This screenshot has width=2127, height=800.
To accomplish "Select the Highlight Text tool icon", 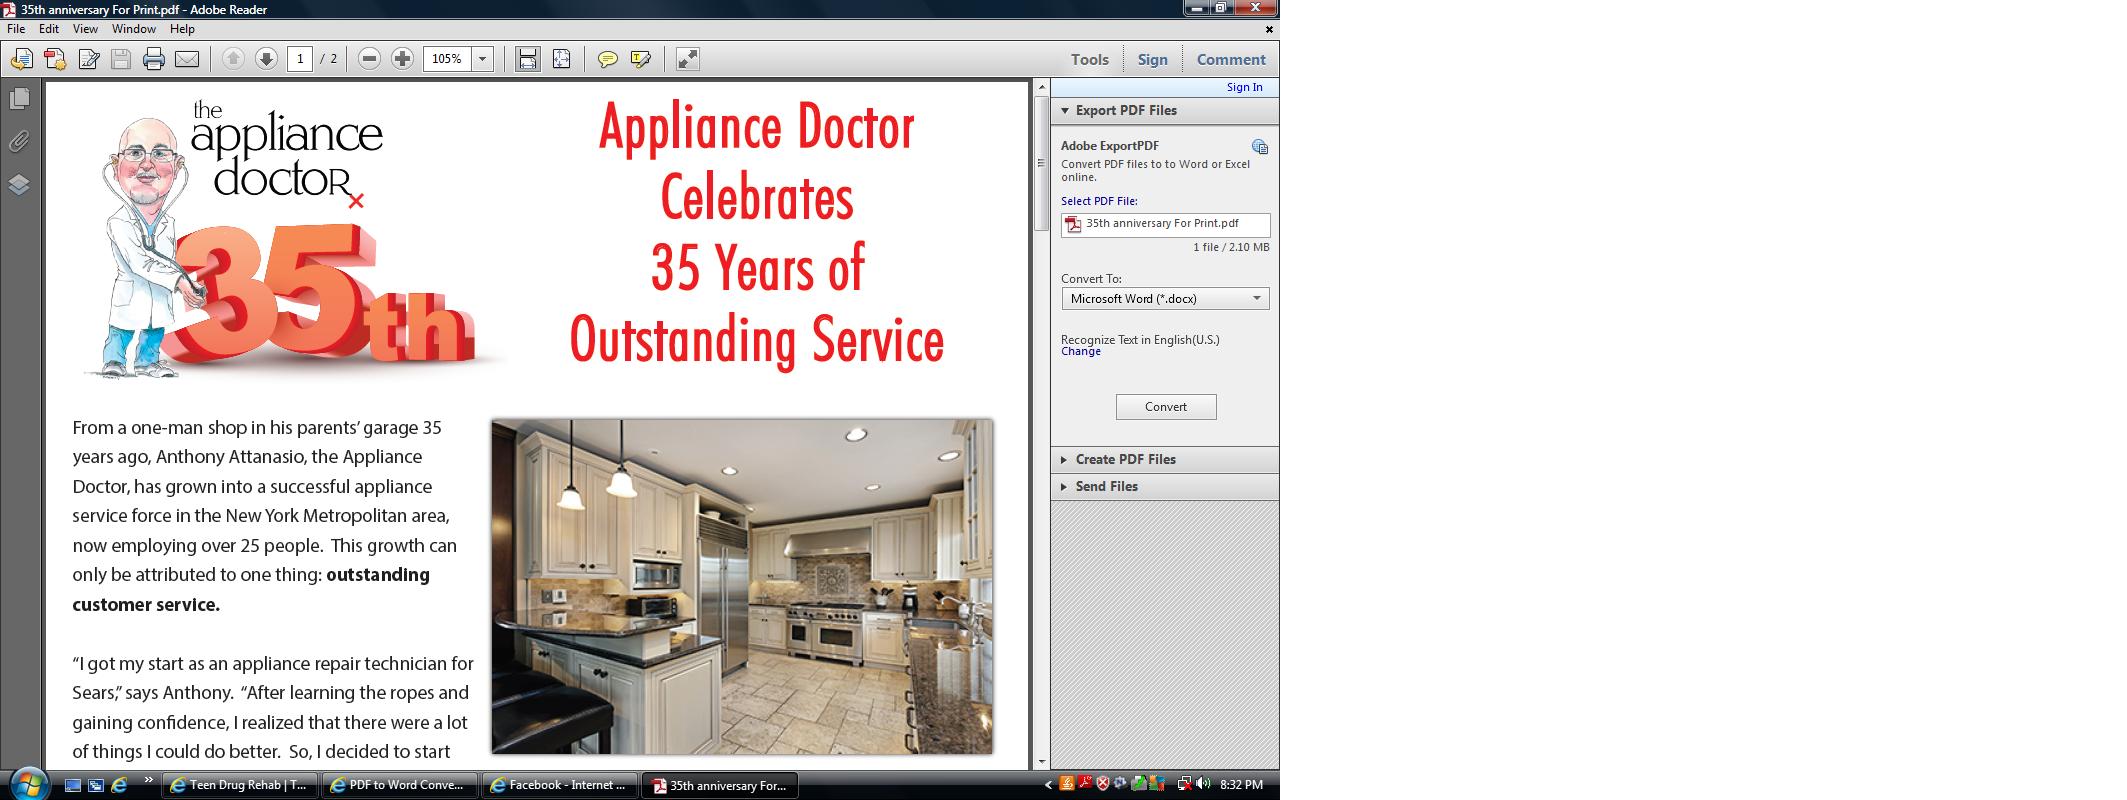I will click(x=641, y=60).
